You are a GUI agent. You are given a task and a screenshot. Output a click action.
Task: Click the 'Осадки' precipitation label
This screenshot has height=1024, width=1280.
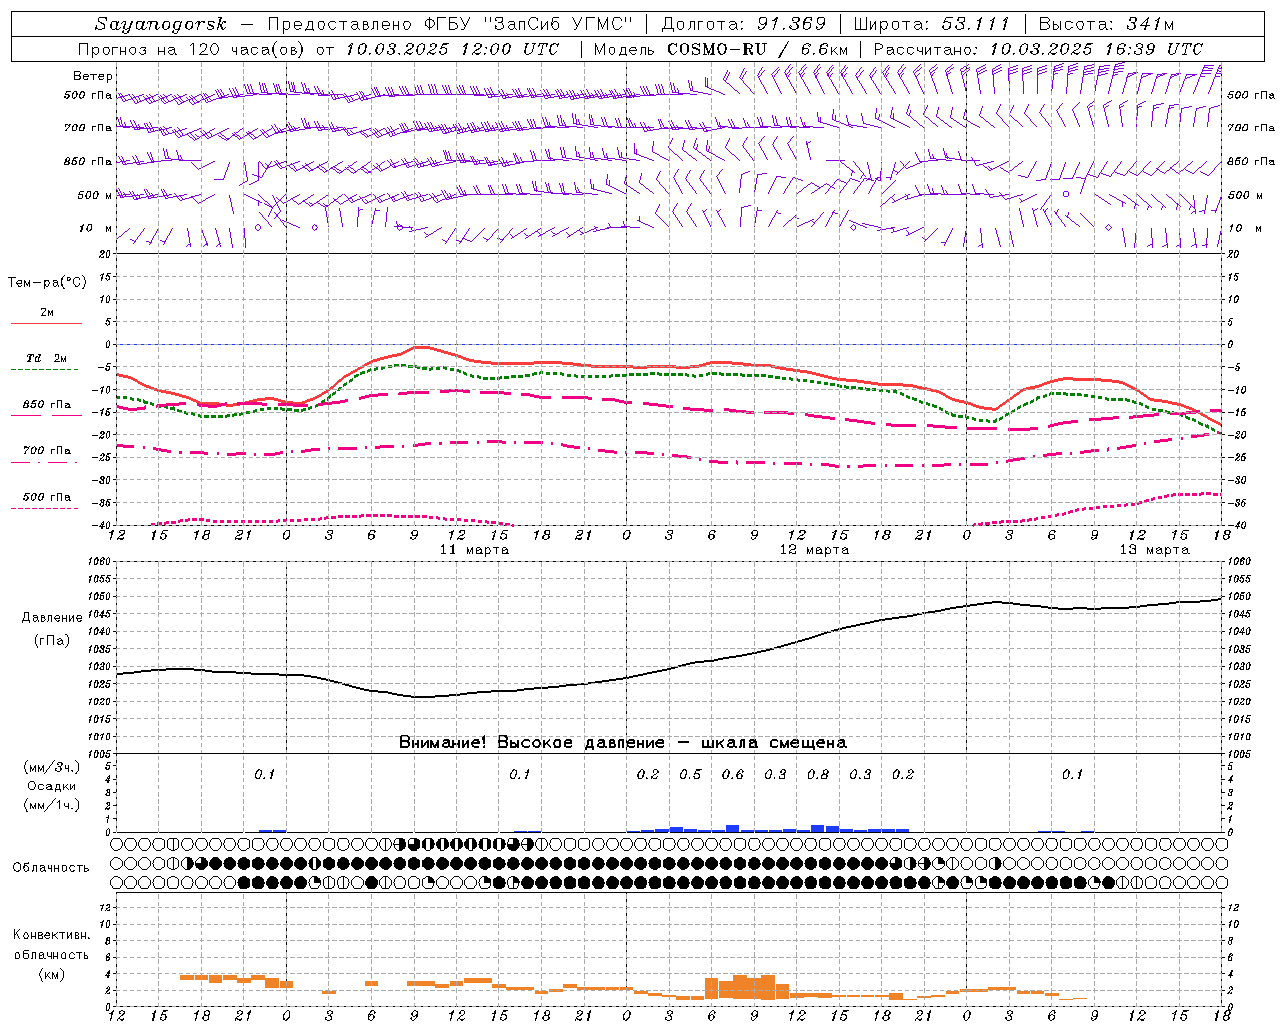[x=51, y=786]
